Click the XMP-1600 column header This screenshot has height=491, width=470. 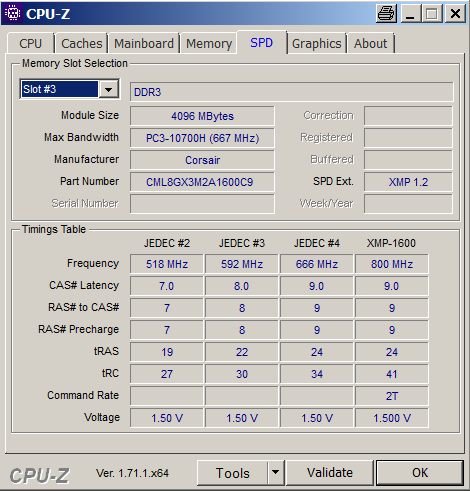point(391,243)
